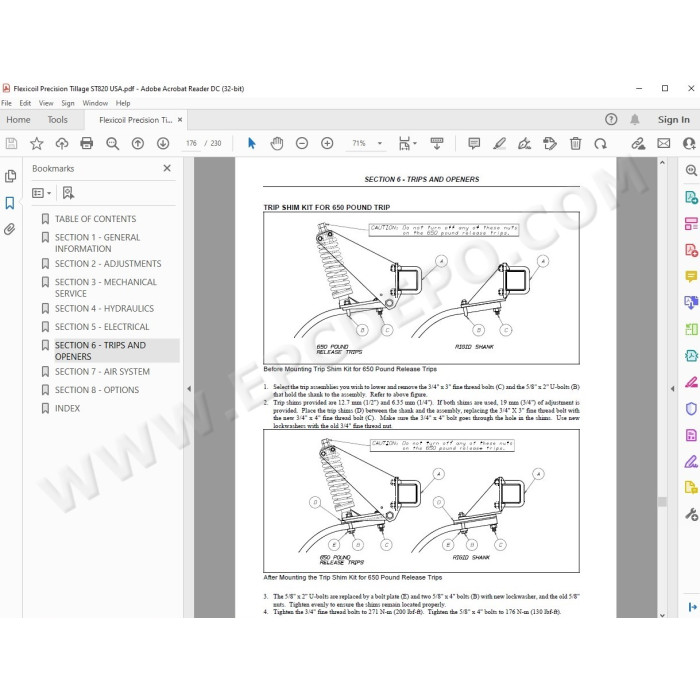This screenshot has width=700, height=700.
Task: Choose the selection arrow tool
Action: (252, 143)
